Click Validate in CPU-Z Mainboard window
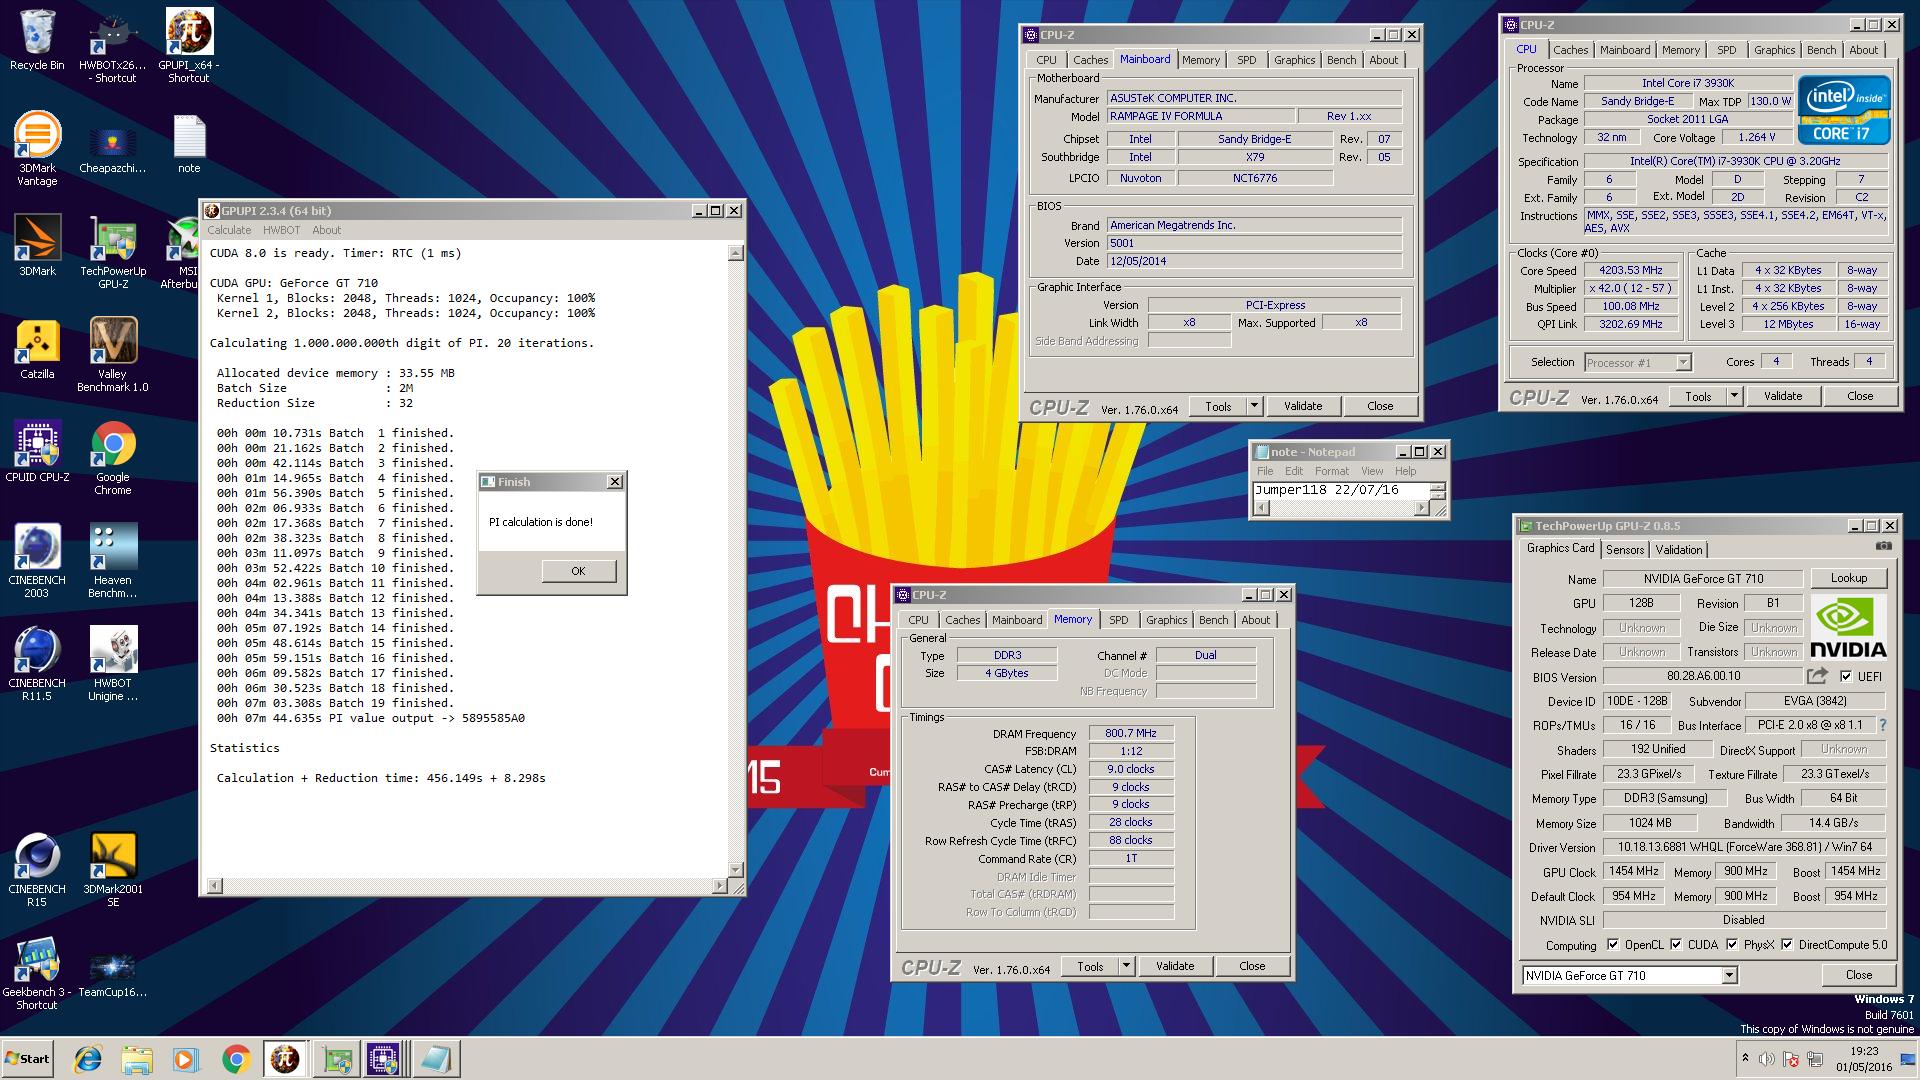 (1302, 406)
